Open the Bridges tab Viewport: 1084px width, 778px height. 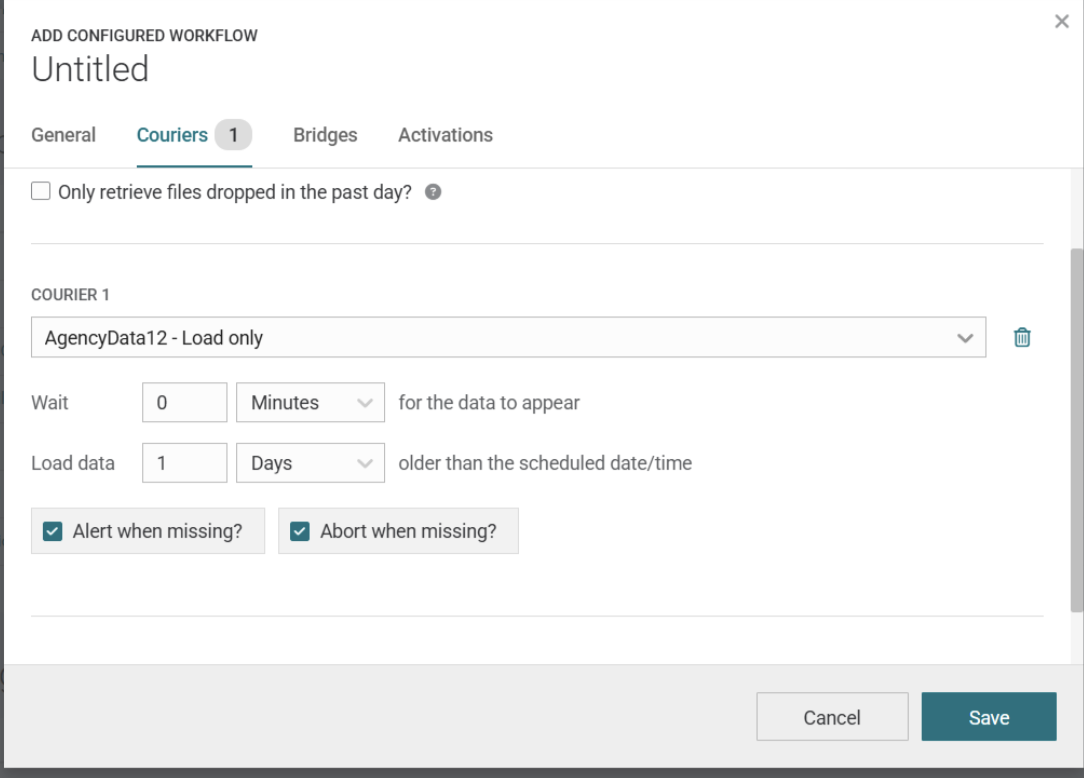(x=325, y=135)
